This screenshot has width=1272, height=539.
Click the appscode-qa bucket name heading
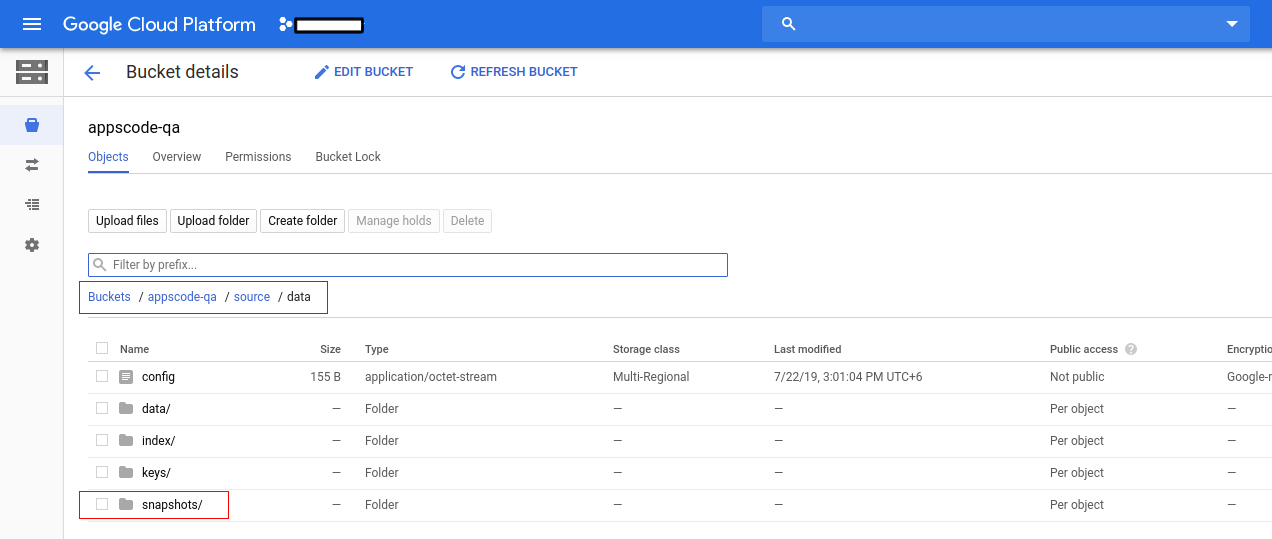click(x=134, y=128)
